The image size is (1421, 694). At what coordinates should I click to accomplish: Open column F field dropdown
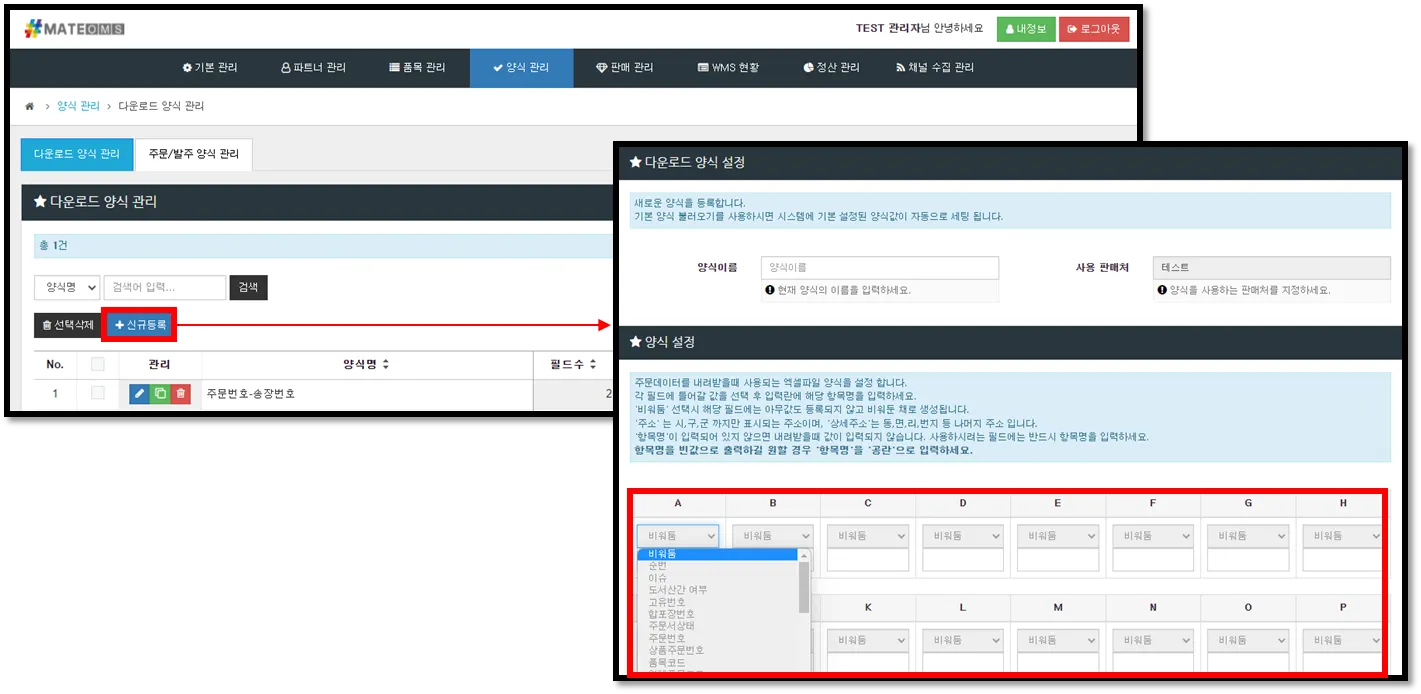pyautogui.click(x=1152, y=536)
